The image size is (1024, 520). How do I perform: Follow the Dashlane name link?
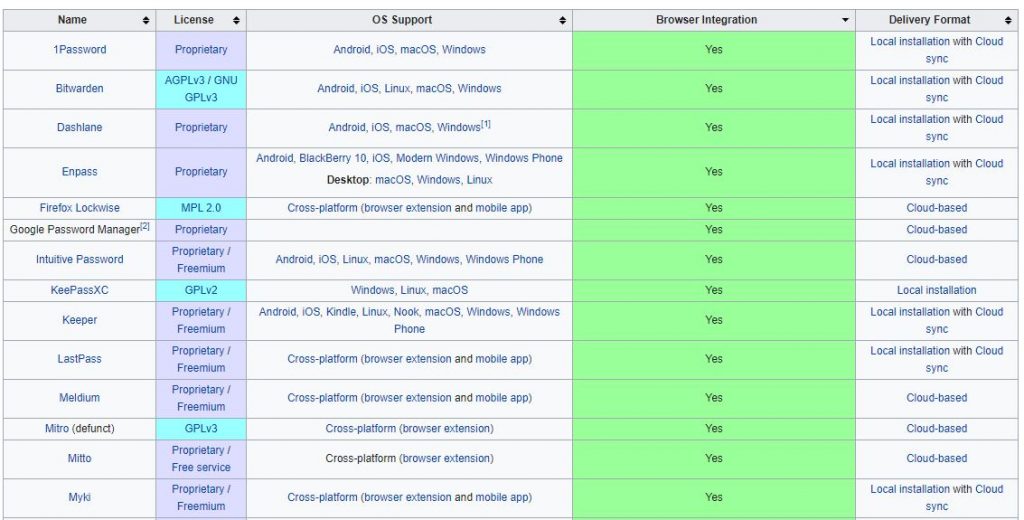click(x=79, y=127)
